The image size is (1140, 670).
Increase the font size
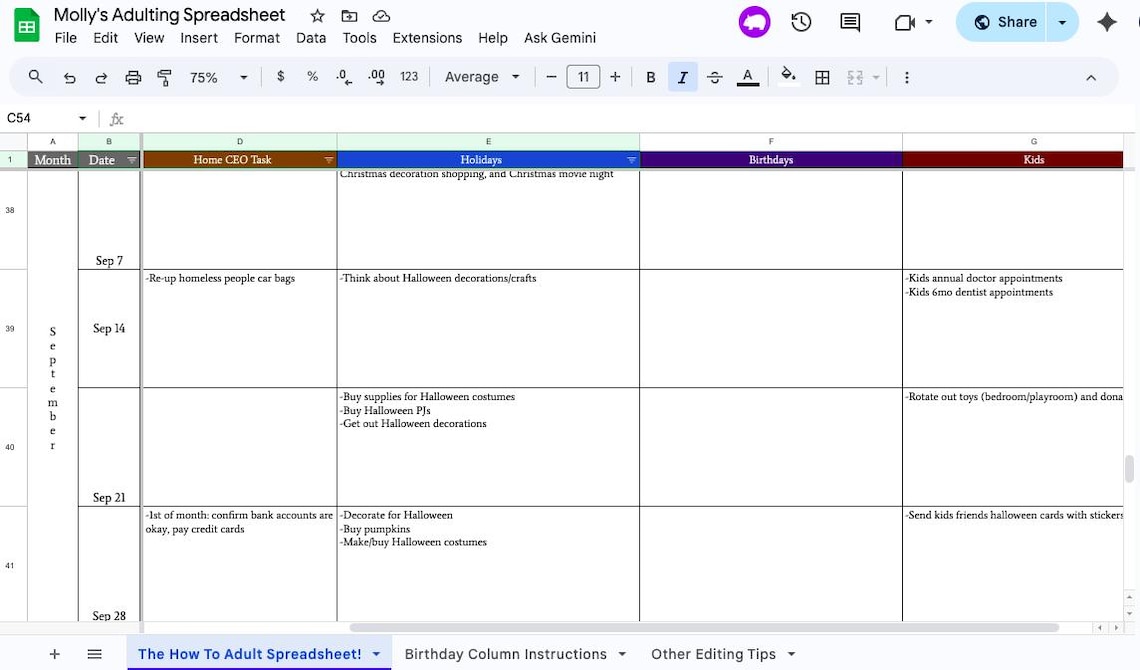point(615,77)
